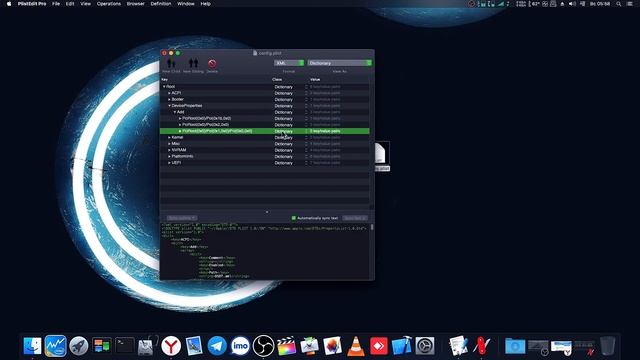Click Dictionary class cell in Kernel row
This screenshot has height=360, width=640.
pos(284,138)
